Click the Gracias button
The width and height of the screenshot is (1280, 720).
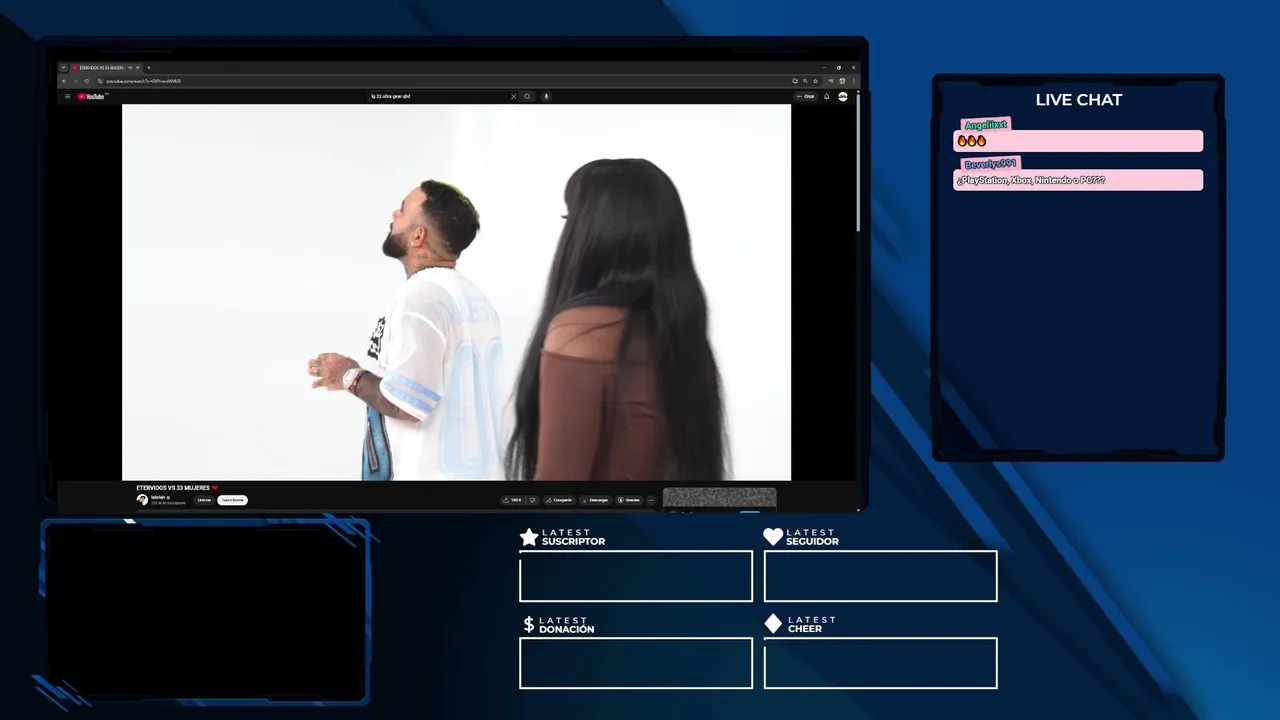click(x=629, y=500)
